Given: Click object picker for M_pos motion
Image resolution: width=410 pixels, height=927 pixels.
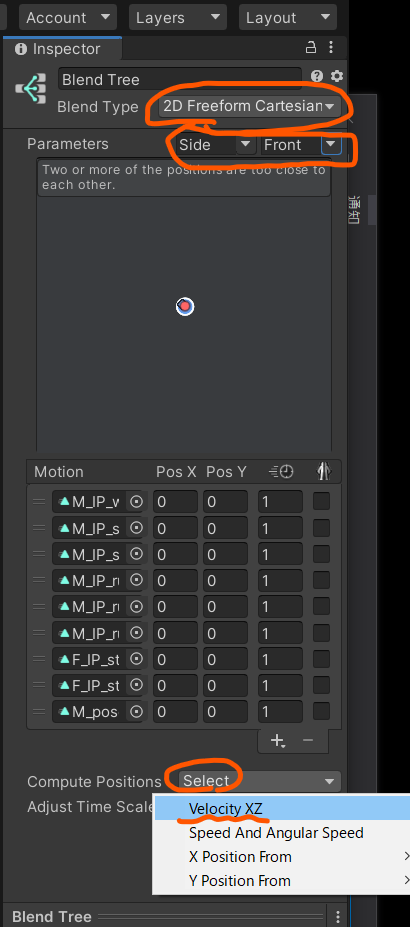Looking at the screenshot, I should point(136,711).
